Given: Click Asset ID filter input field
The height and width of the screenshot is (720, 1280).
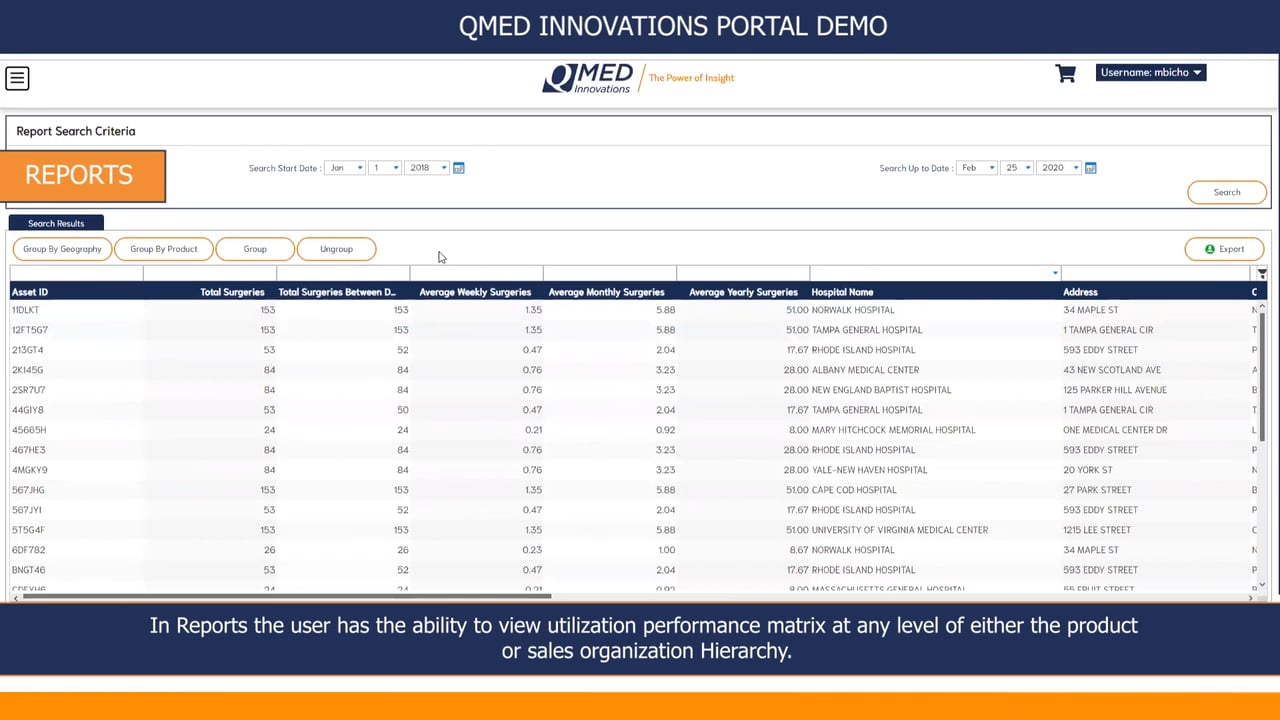Looking at the screenshot, I should tap(76, 273).
